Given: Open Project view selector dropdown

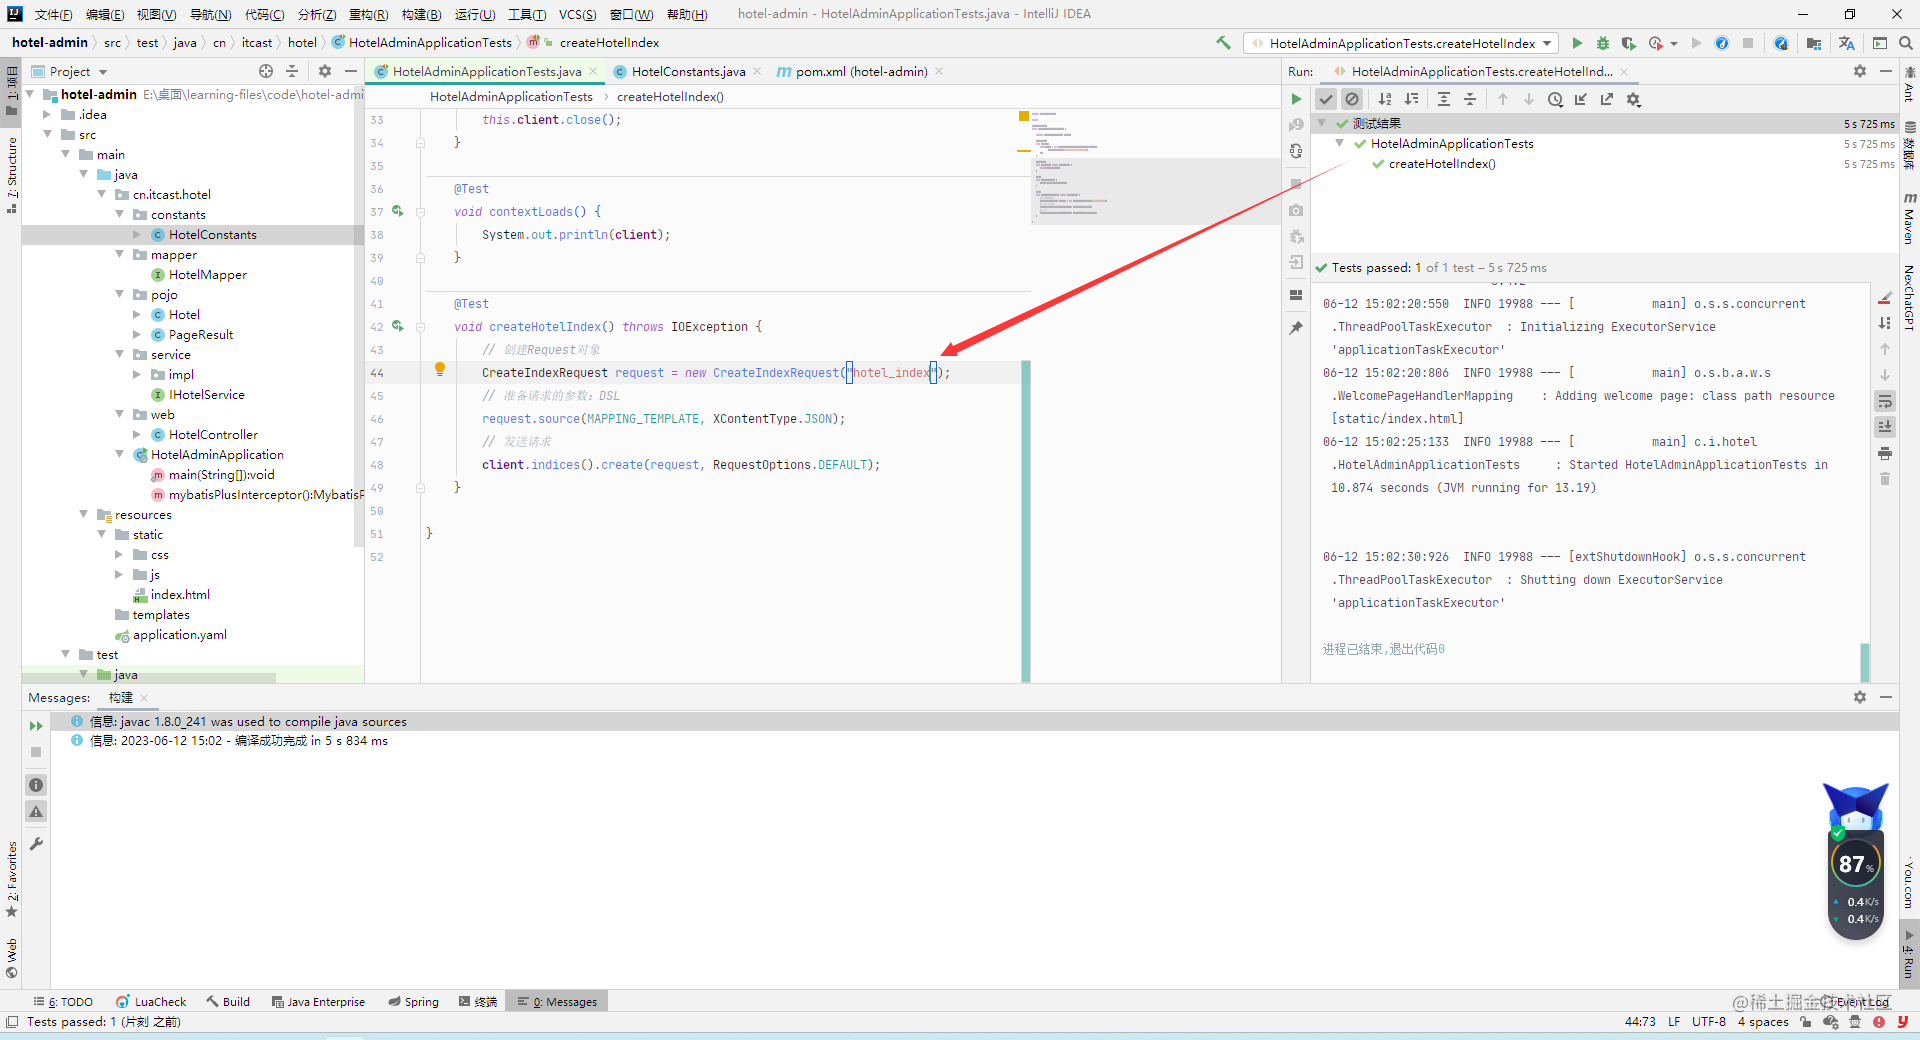Looking at the screenshot, I should 77,71.
